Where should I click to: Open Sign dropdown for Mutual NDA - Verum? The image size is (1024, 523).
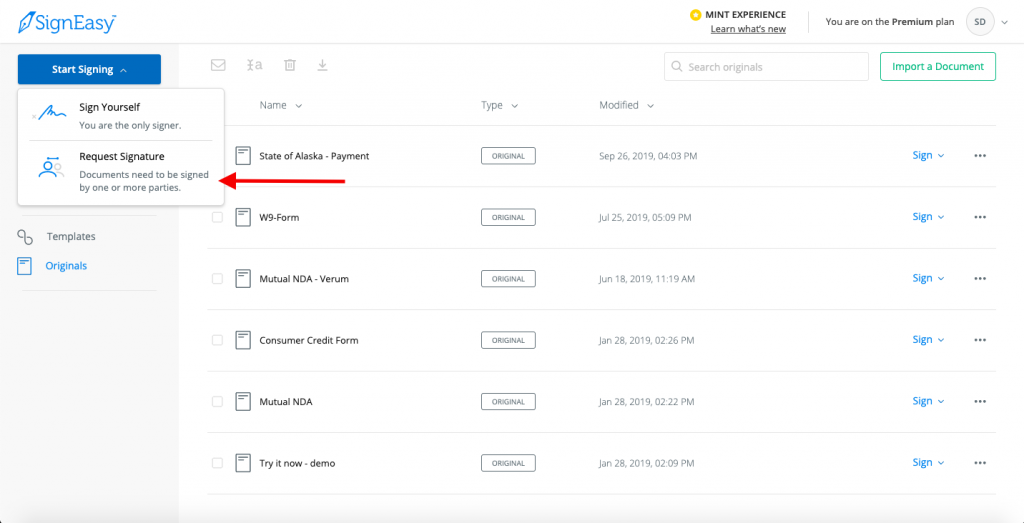[x=928, y=278]
